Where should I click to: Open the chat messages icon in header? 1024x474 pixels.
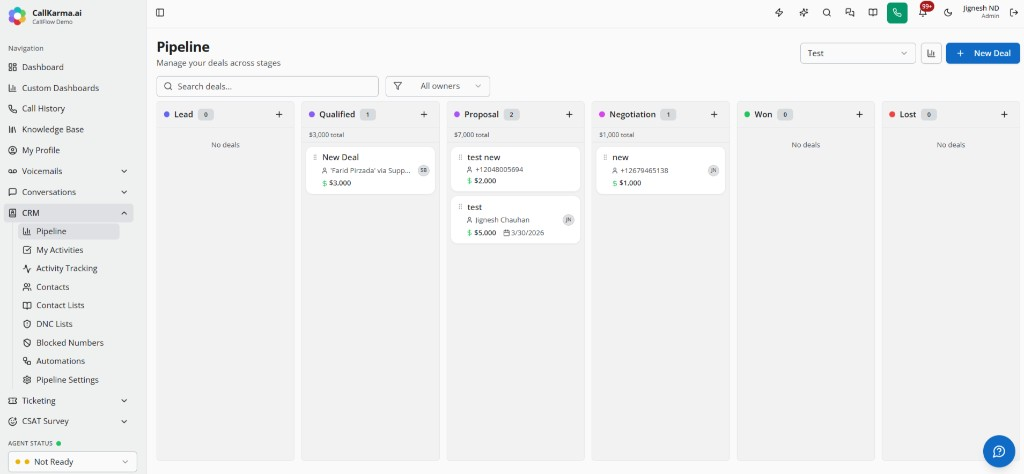pos(850,12)
